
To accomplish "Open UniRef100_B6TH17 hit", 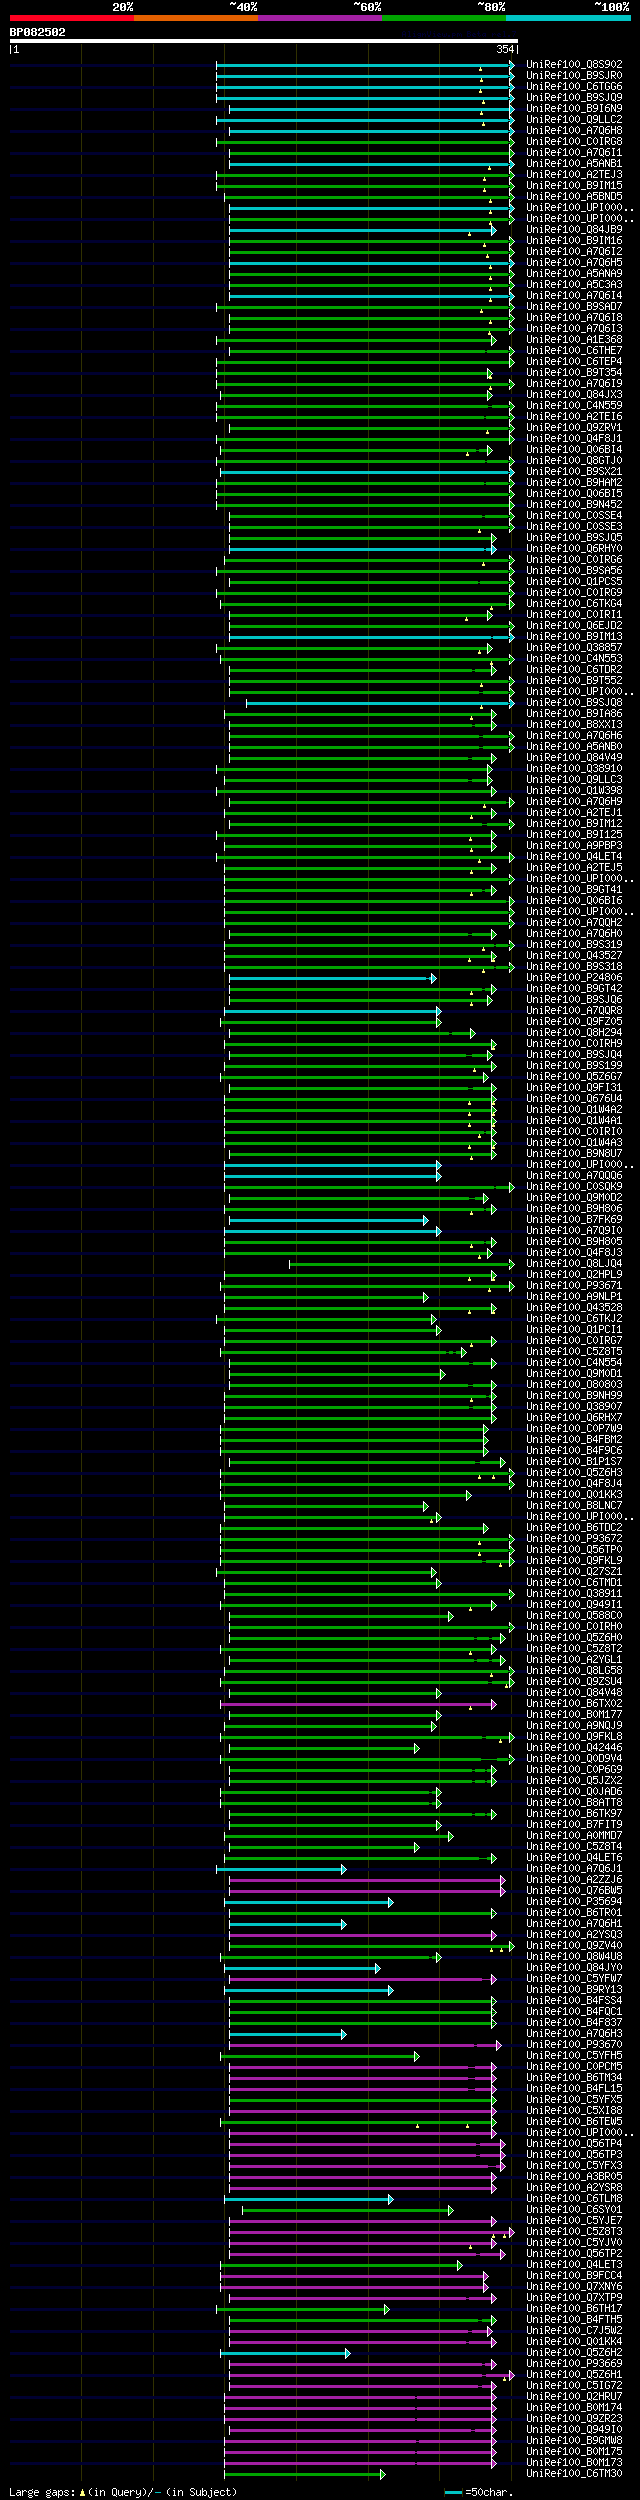I will tap(574, 2309).
